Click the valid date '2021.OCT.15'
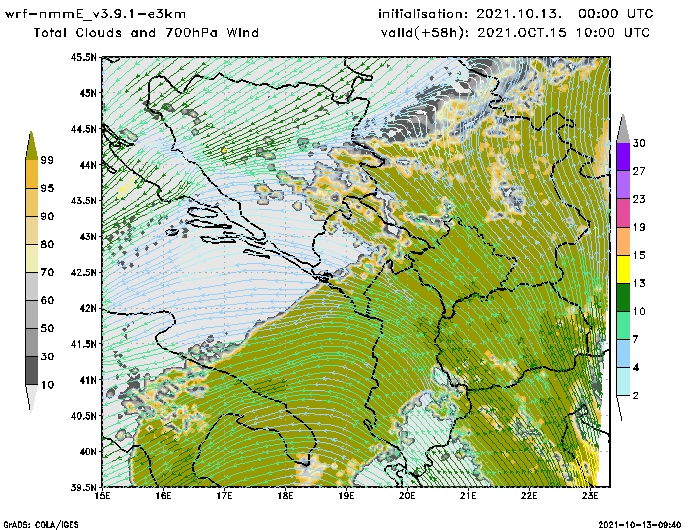700x530 pixels. [x=522, y=33]
